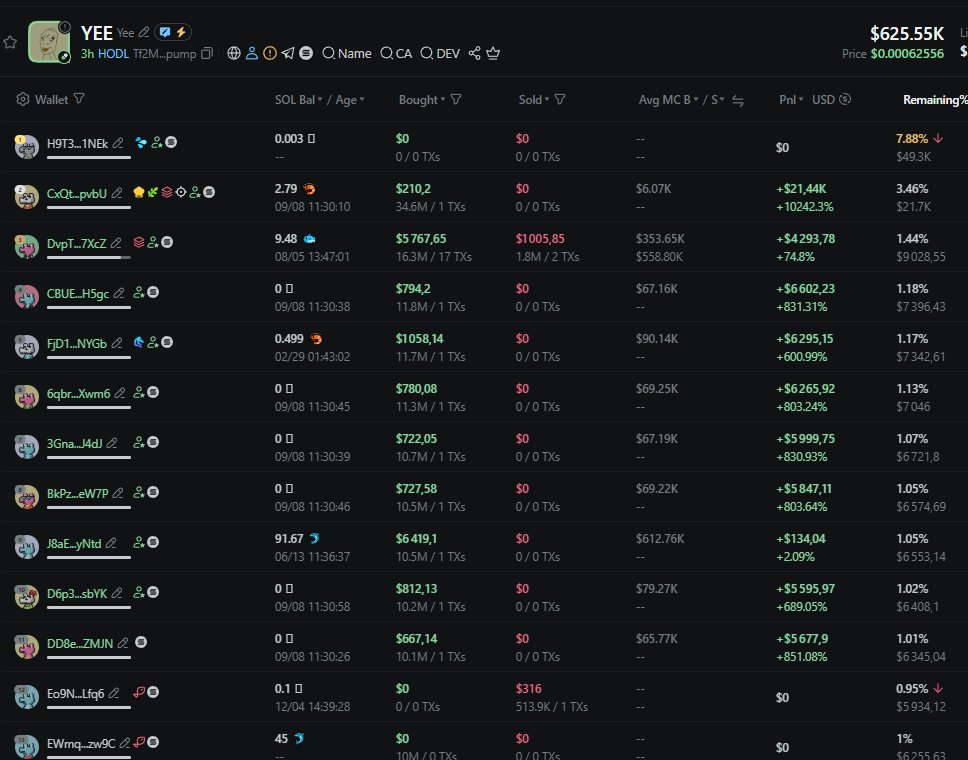Click pink transfer tag on Eo9N...Lfq6
This screenshot has height=760, width=968.
(139, 692)
